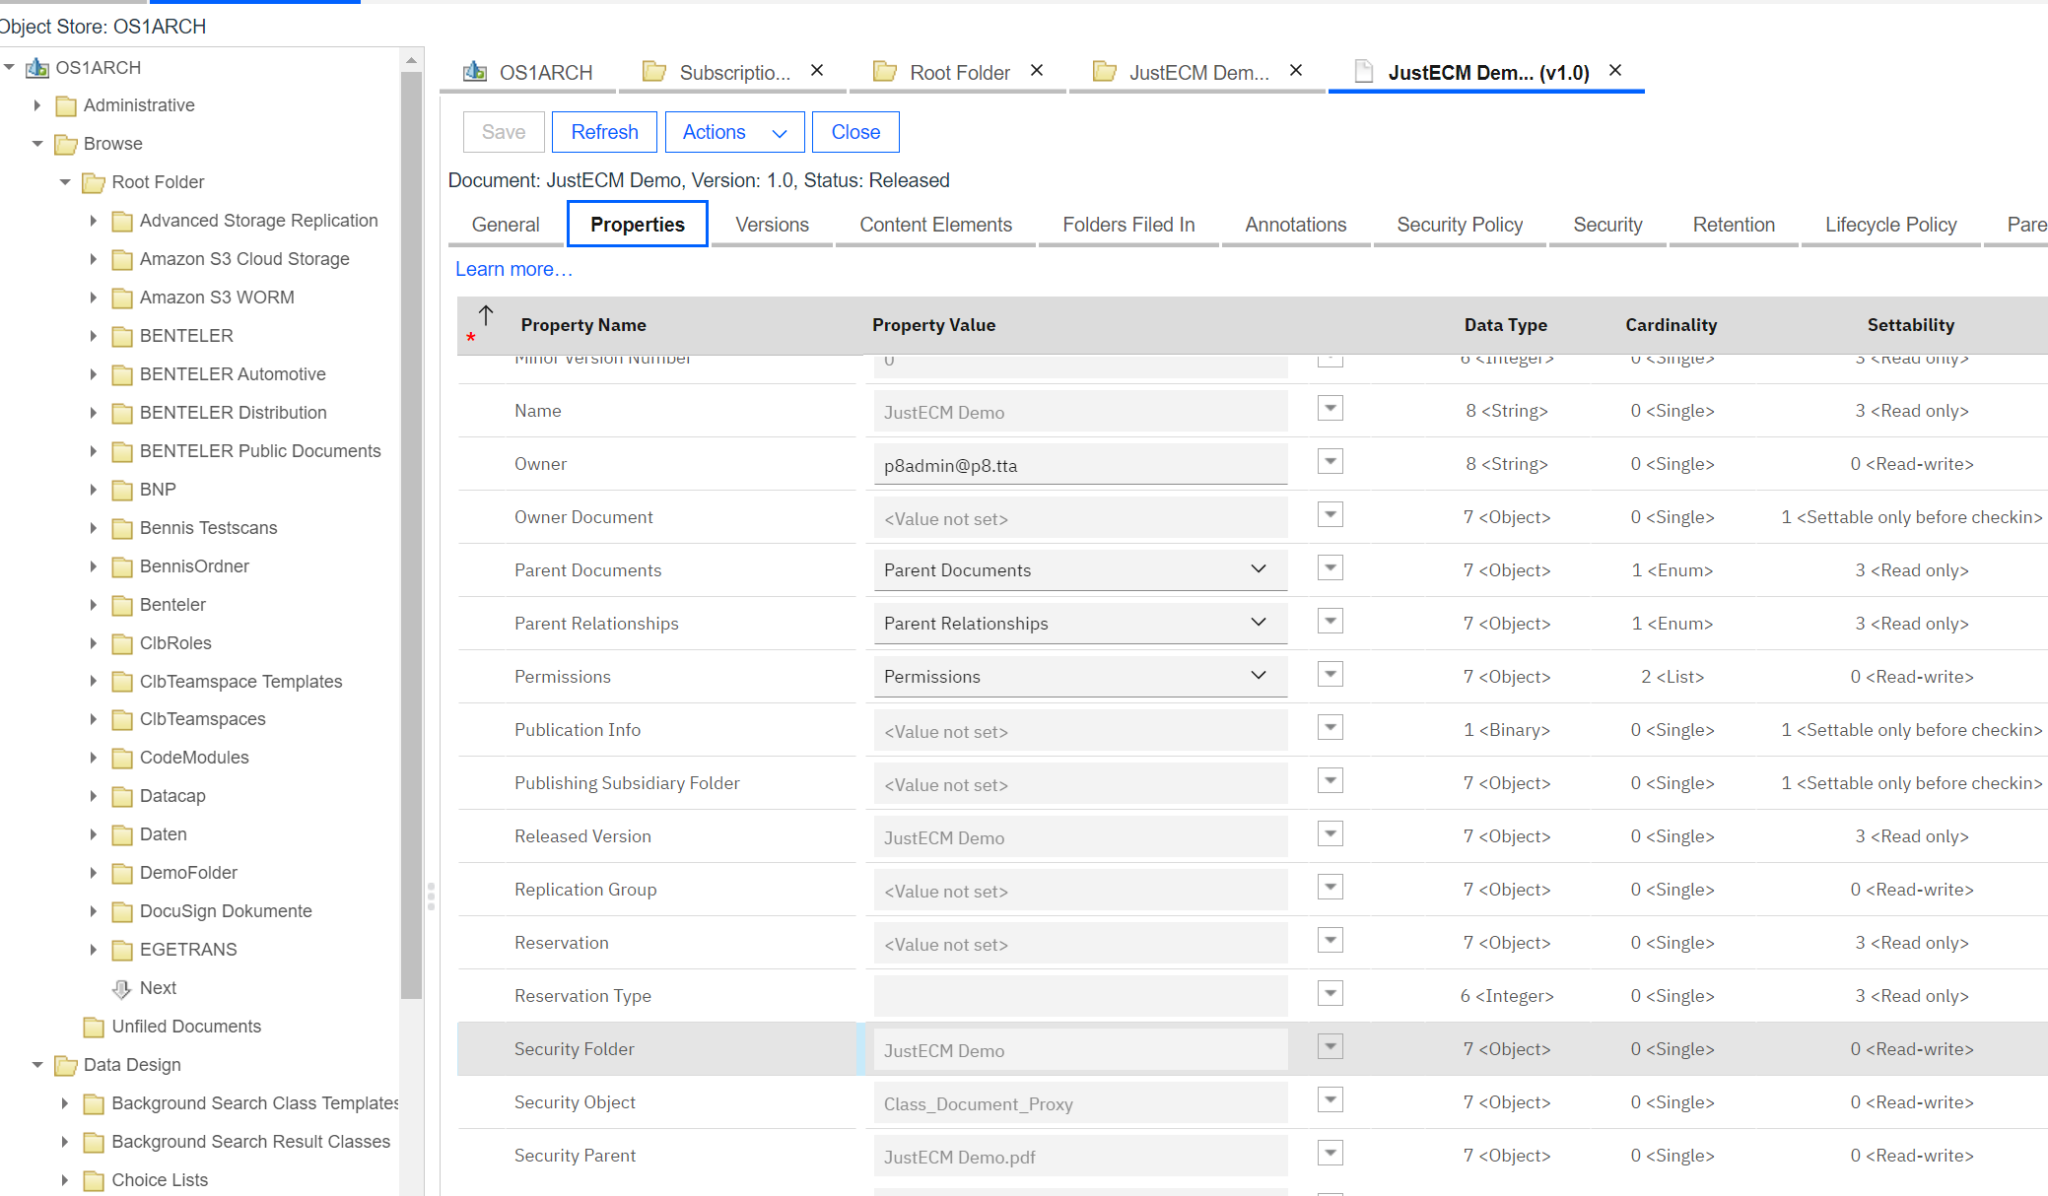Open the Learn more link

tap(513, 268)
